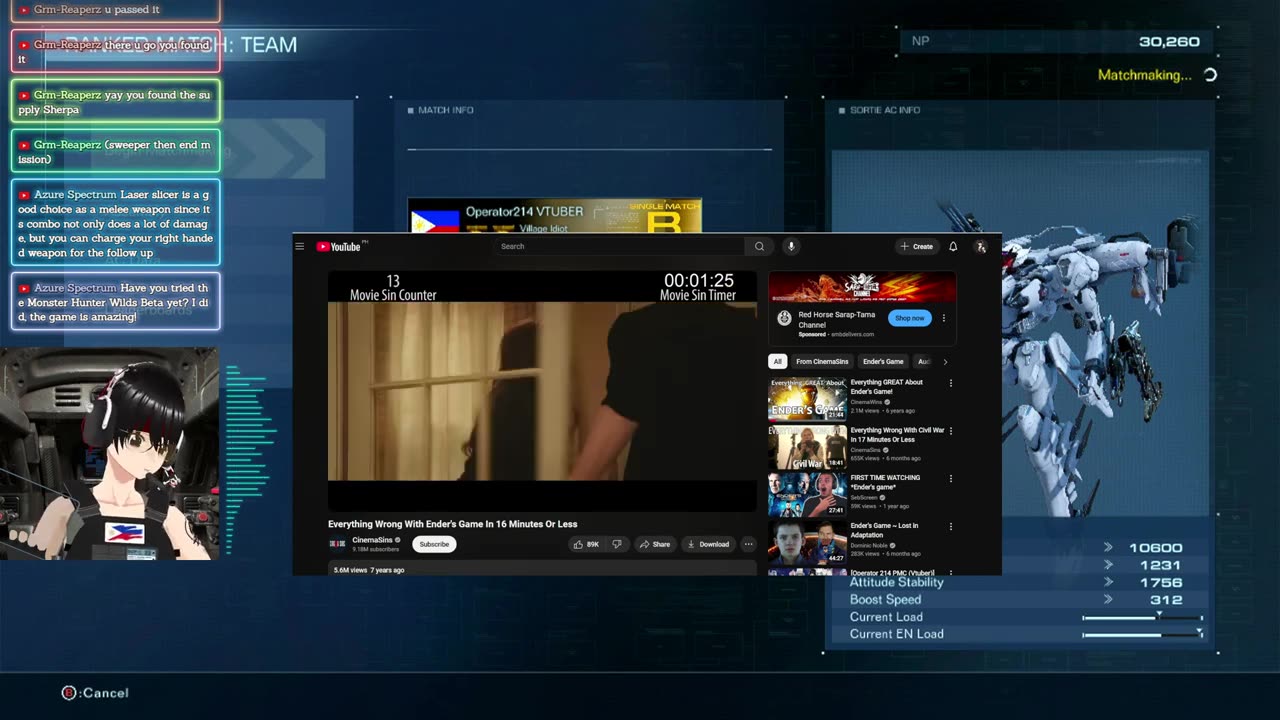
Task: Open the Everything GREAT About Ender's Game title
Action: (x=887, y=386)
